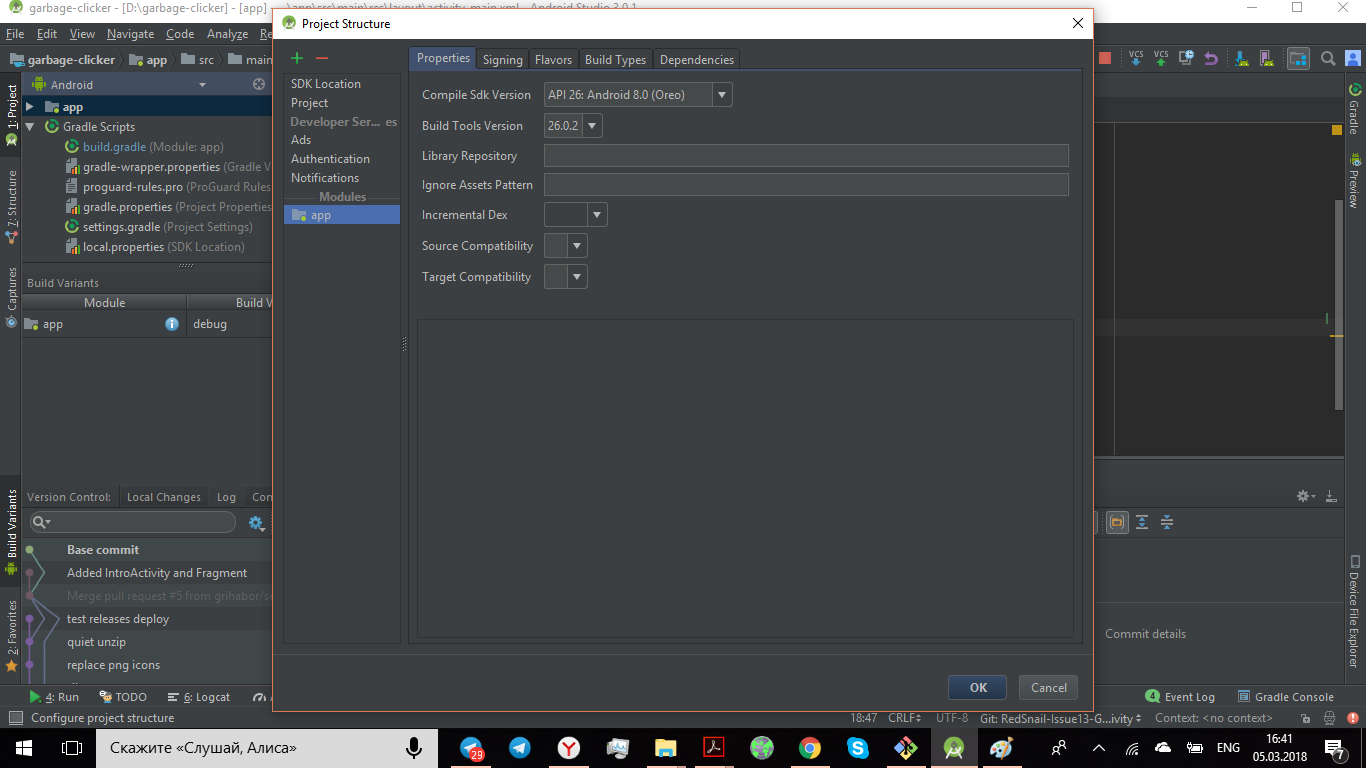1366x768 pixels.
Task: Open the Logcat tool window
Action: point(199,697)
